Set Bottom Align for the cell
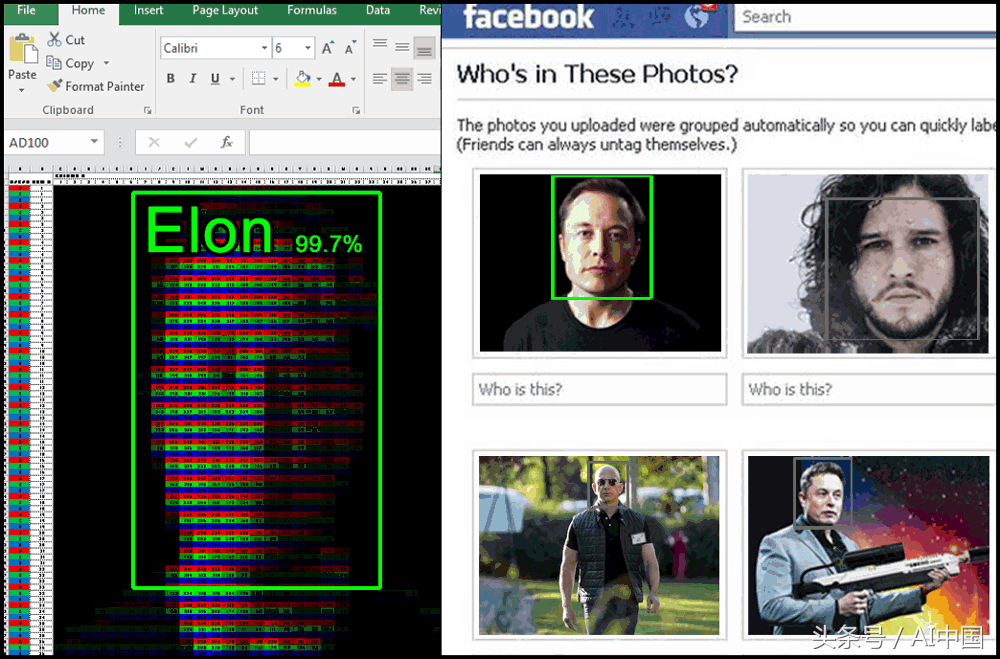 click(424, 48)
